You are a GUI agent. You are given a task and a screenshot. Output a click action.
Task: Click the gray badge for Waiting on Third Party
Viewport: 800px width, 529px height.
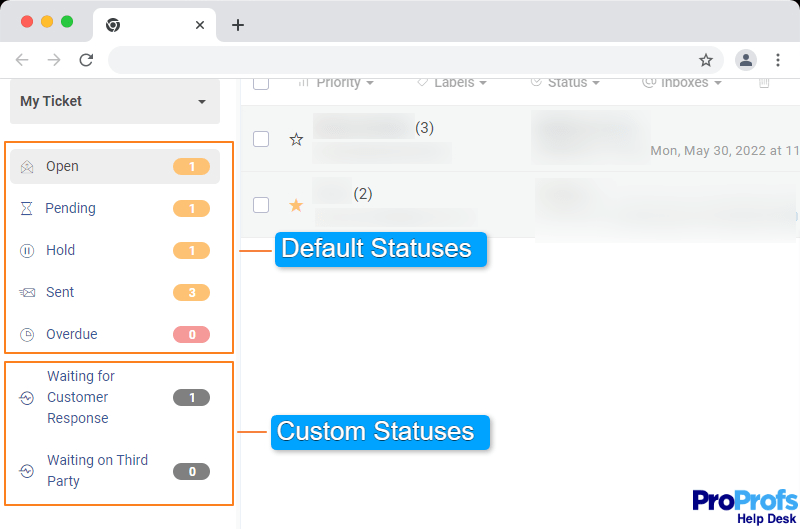[191, 471]
